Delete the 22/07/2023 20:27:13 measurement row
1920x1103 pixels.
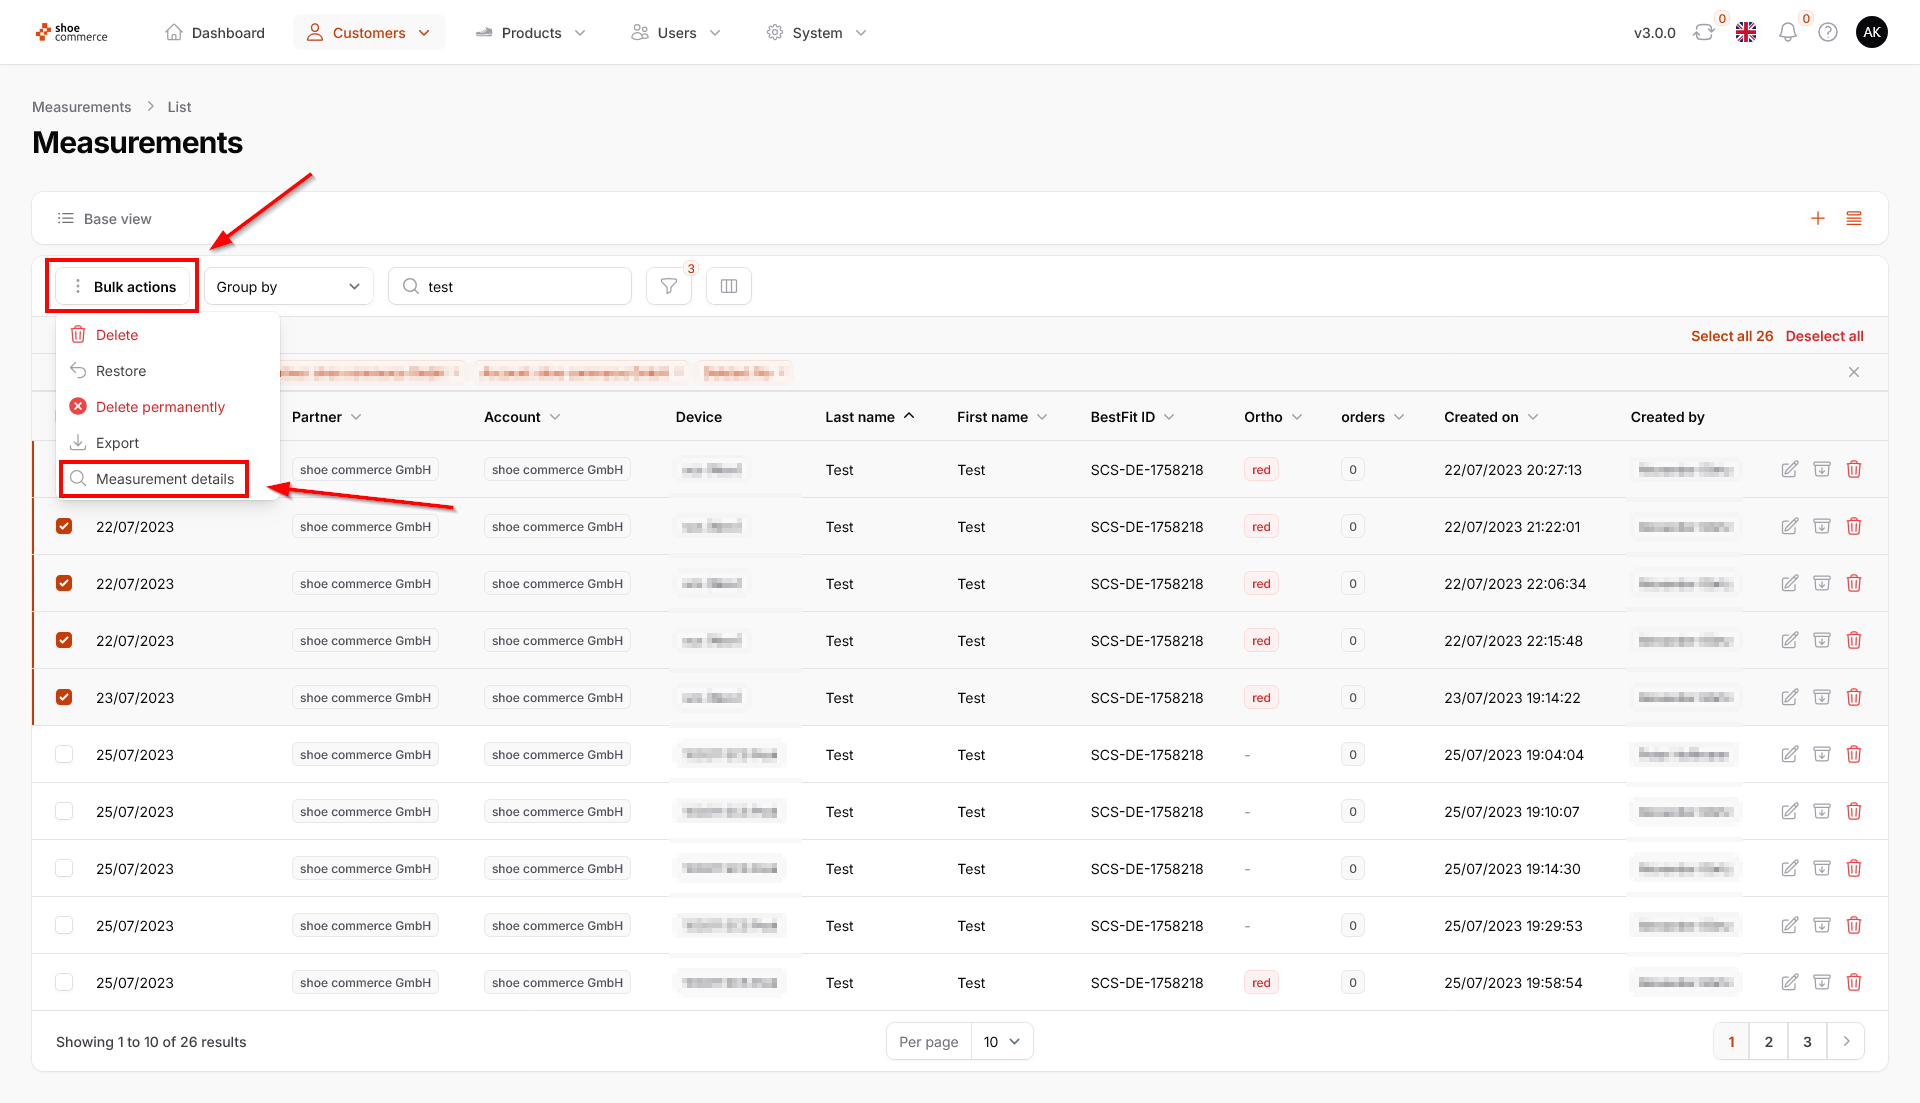[1854, 469]
